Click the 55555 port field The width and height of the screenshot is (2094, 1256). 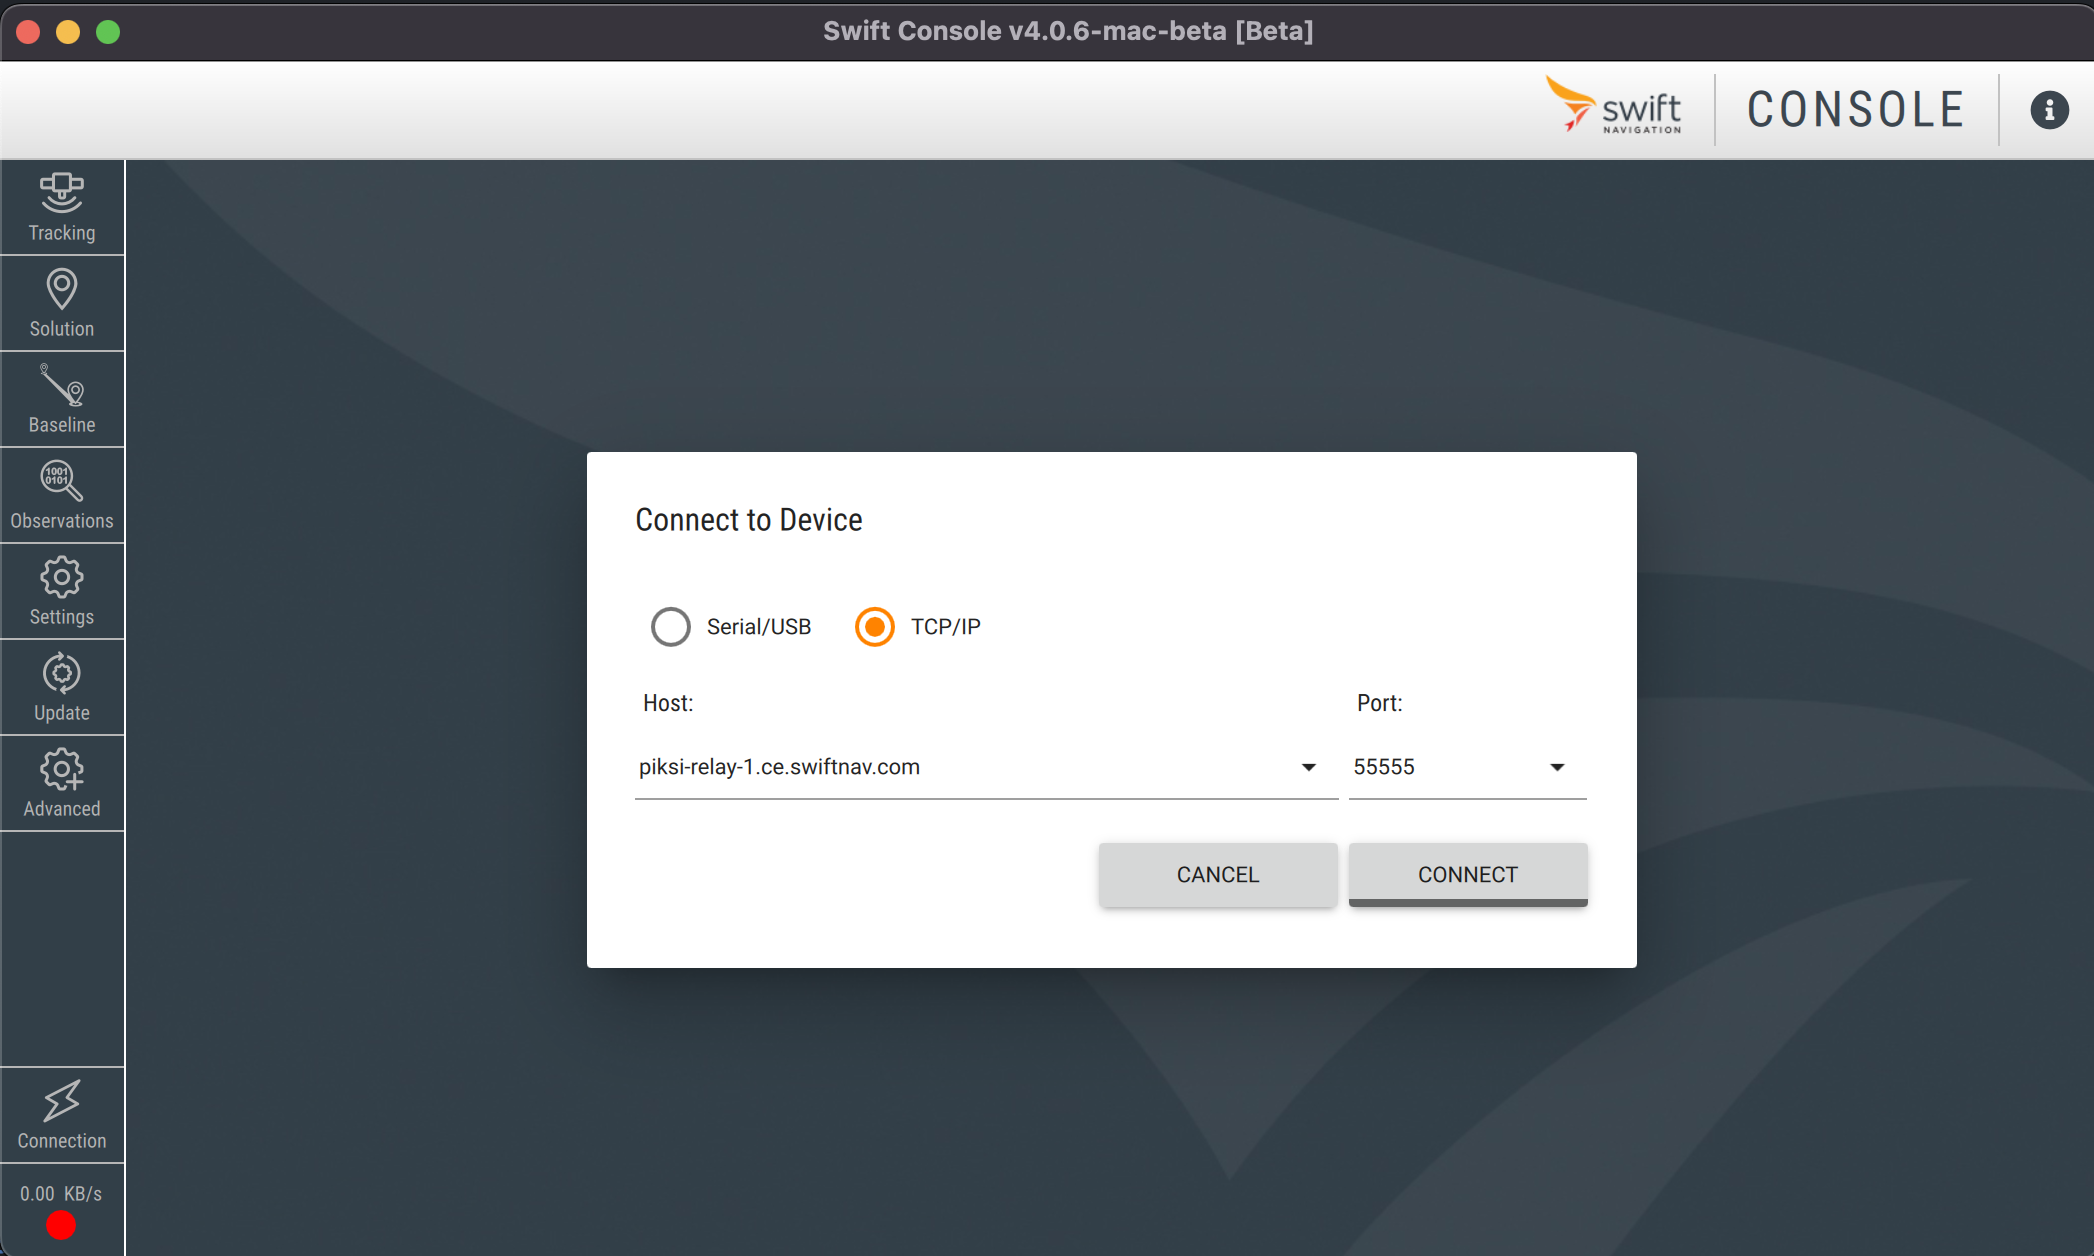click(1440, 767)
